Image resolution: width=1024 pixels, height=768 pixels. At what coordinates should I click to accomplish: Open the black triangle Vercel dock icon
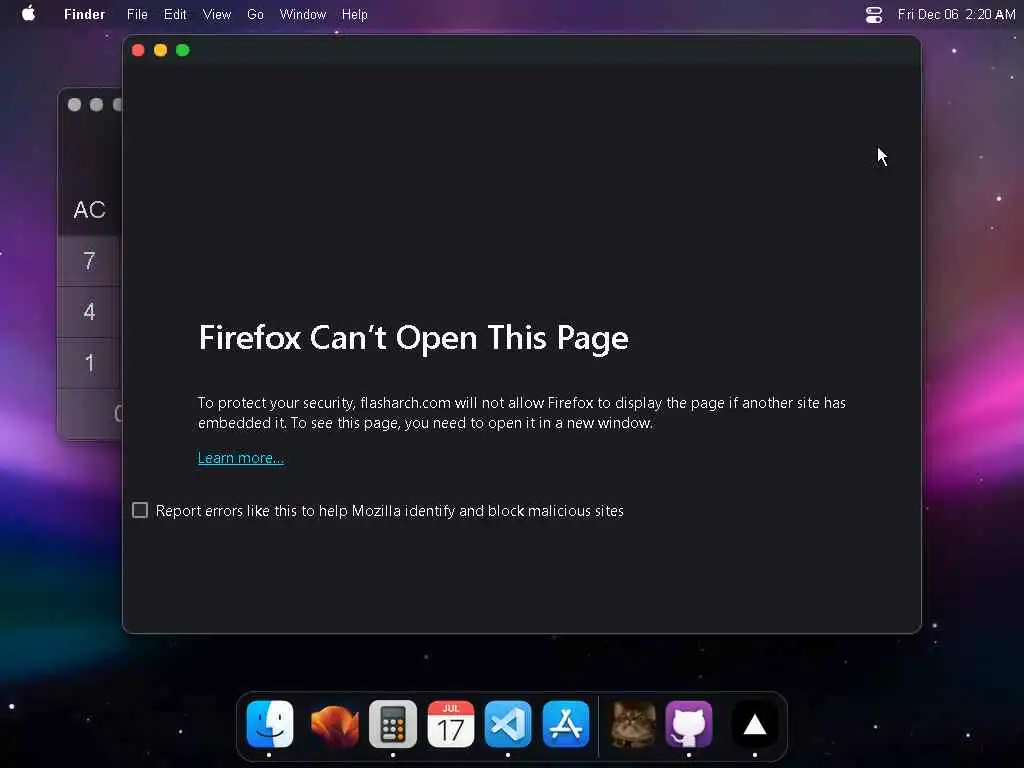(754, 724)
